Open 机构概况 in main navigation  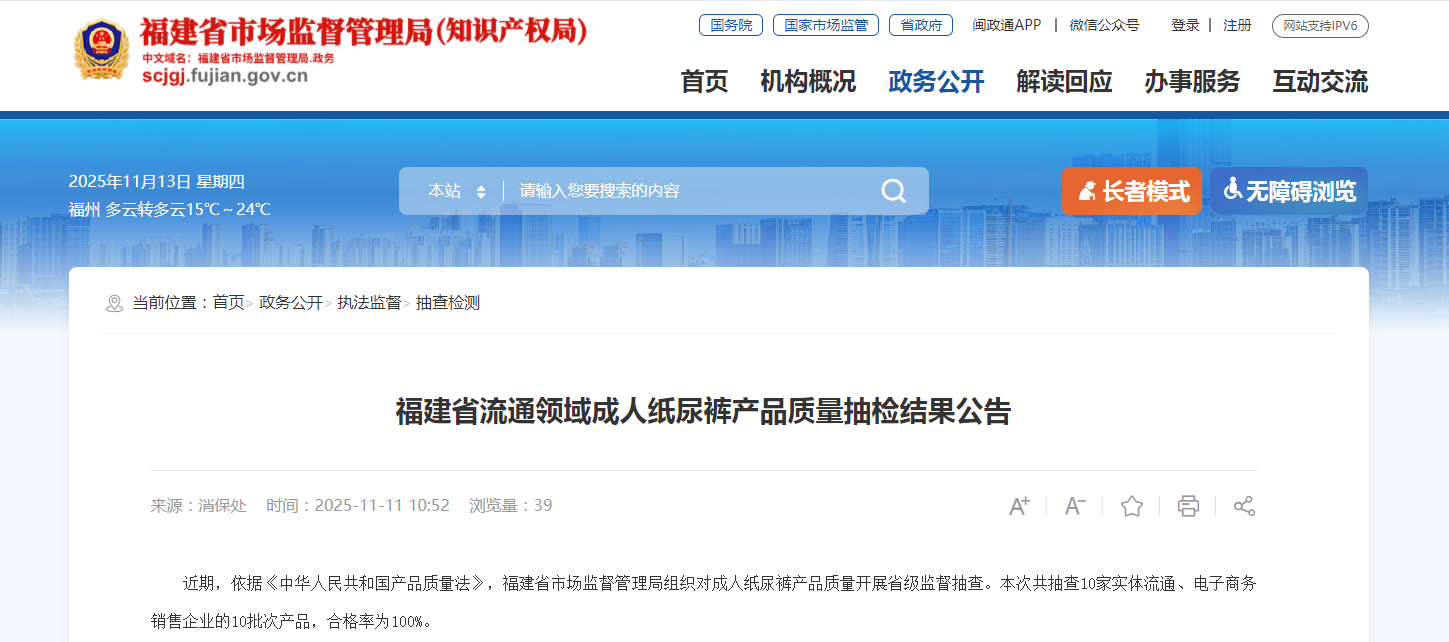[x=808, y=82]
